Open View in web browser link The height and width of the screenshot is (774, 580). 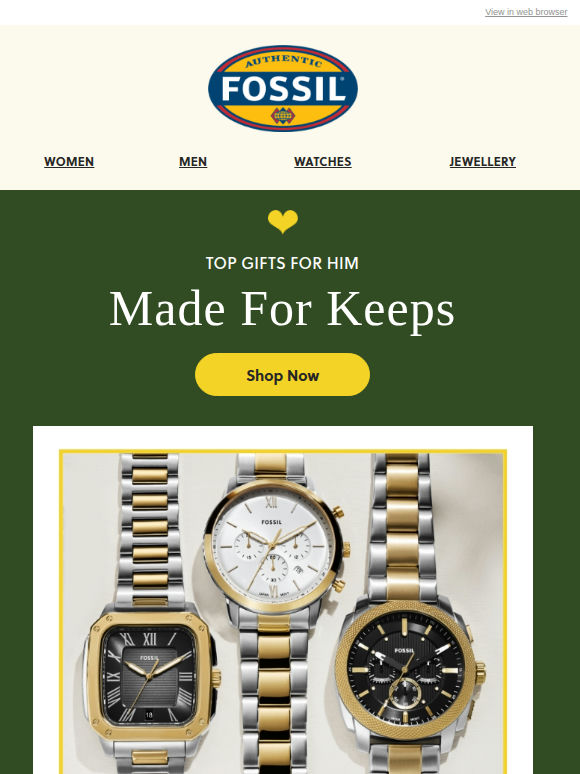(526, 12)
